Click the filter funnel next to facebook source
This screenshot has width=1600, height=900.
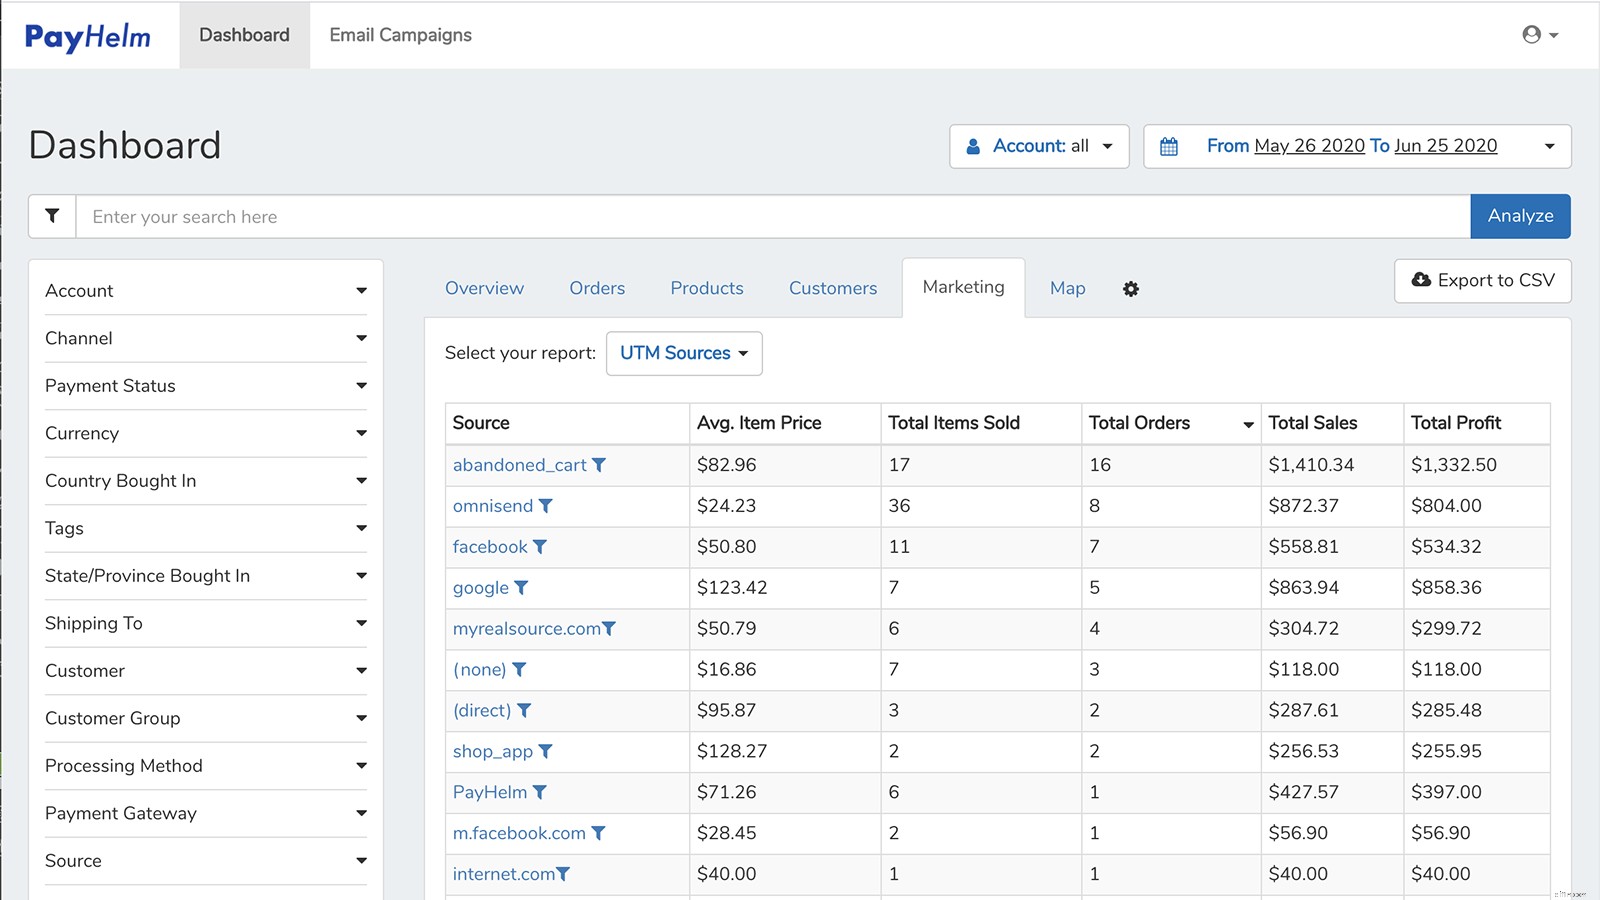coord(540,547)
